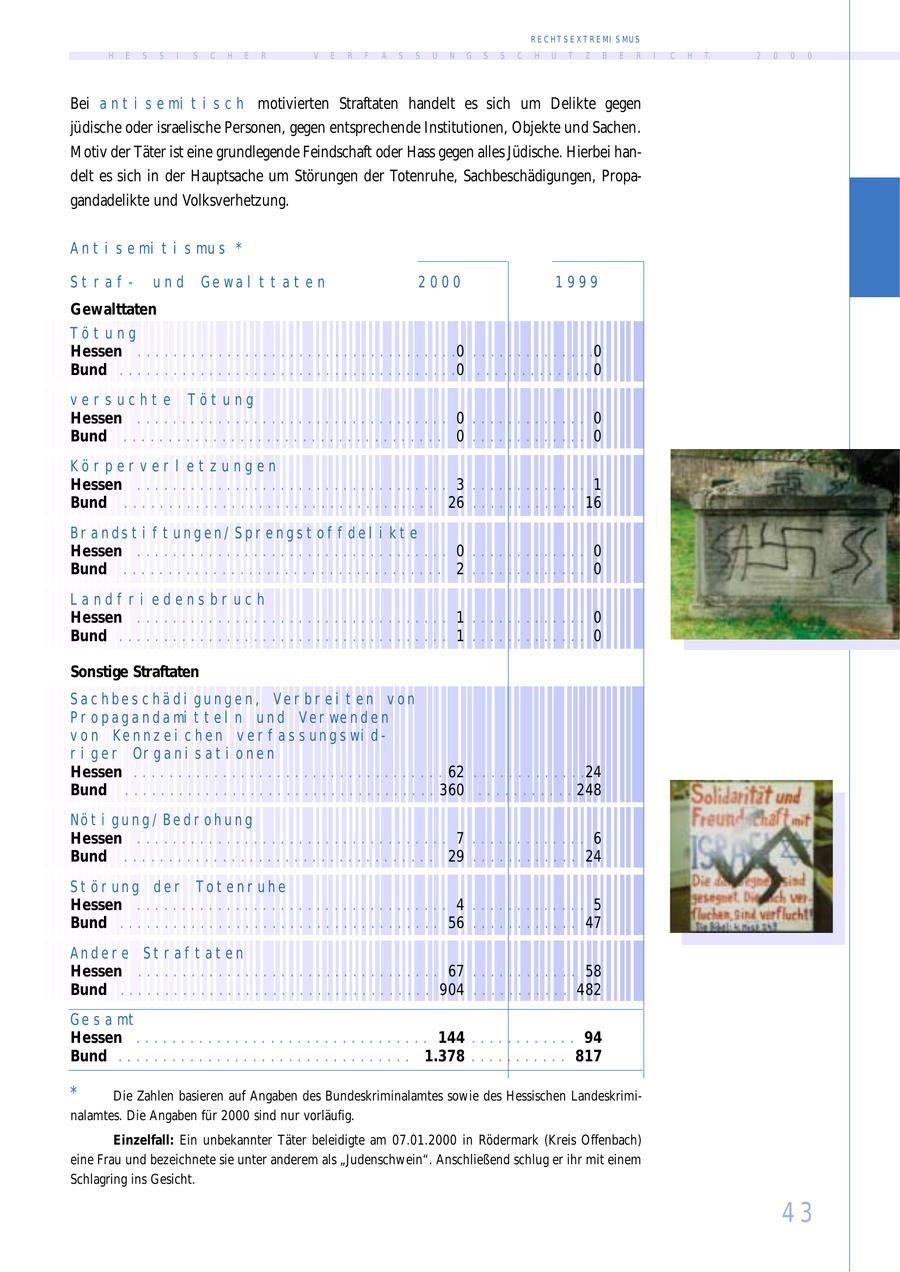
Task: Click the 'Brandstiftungen/Sprengstoffdelikte' row heading
Action: 244,533
